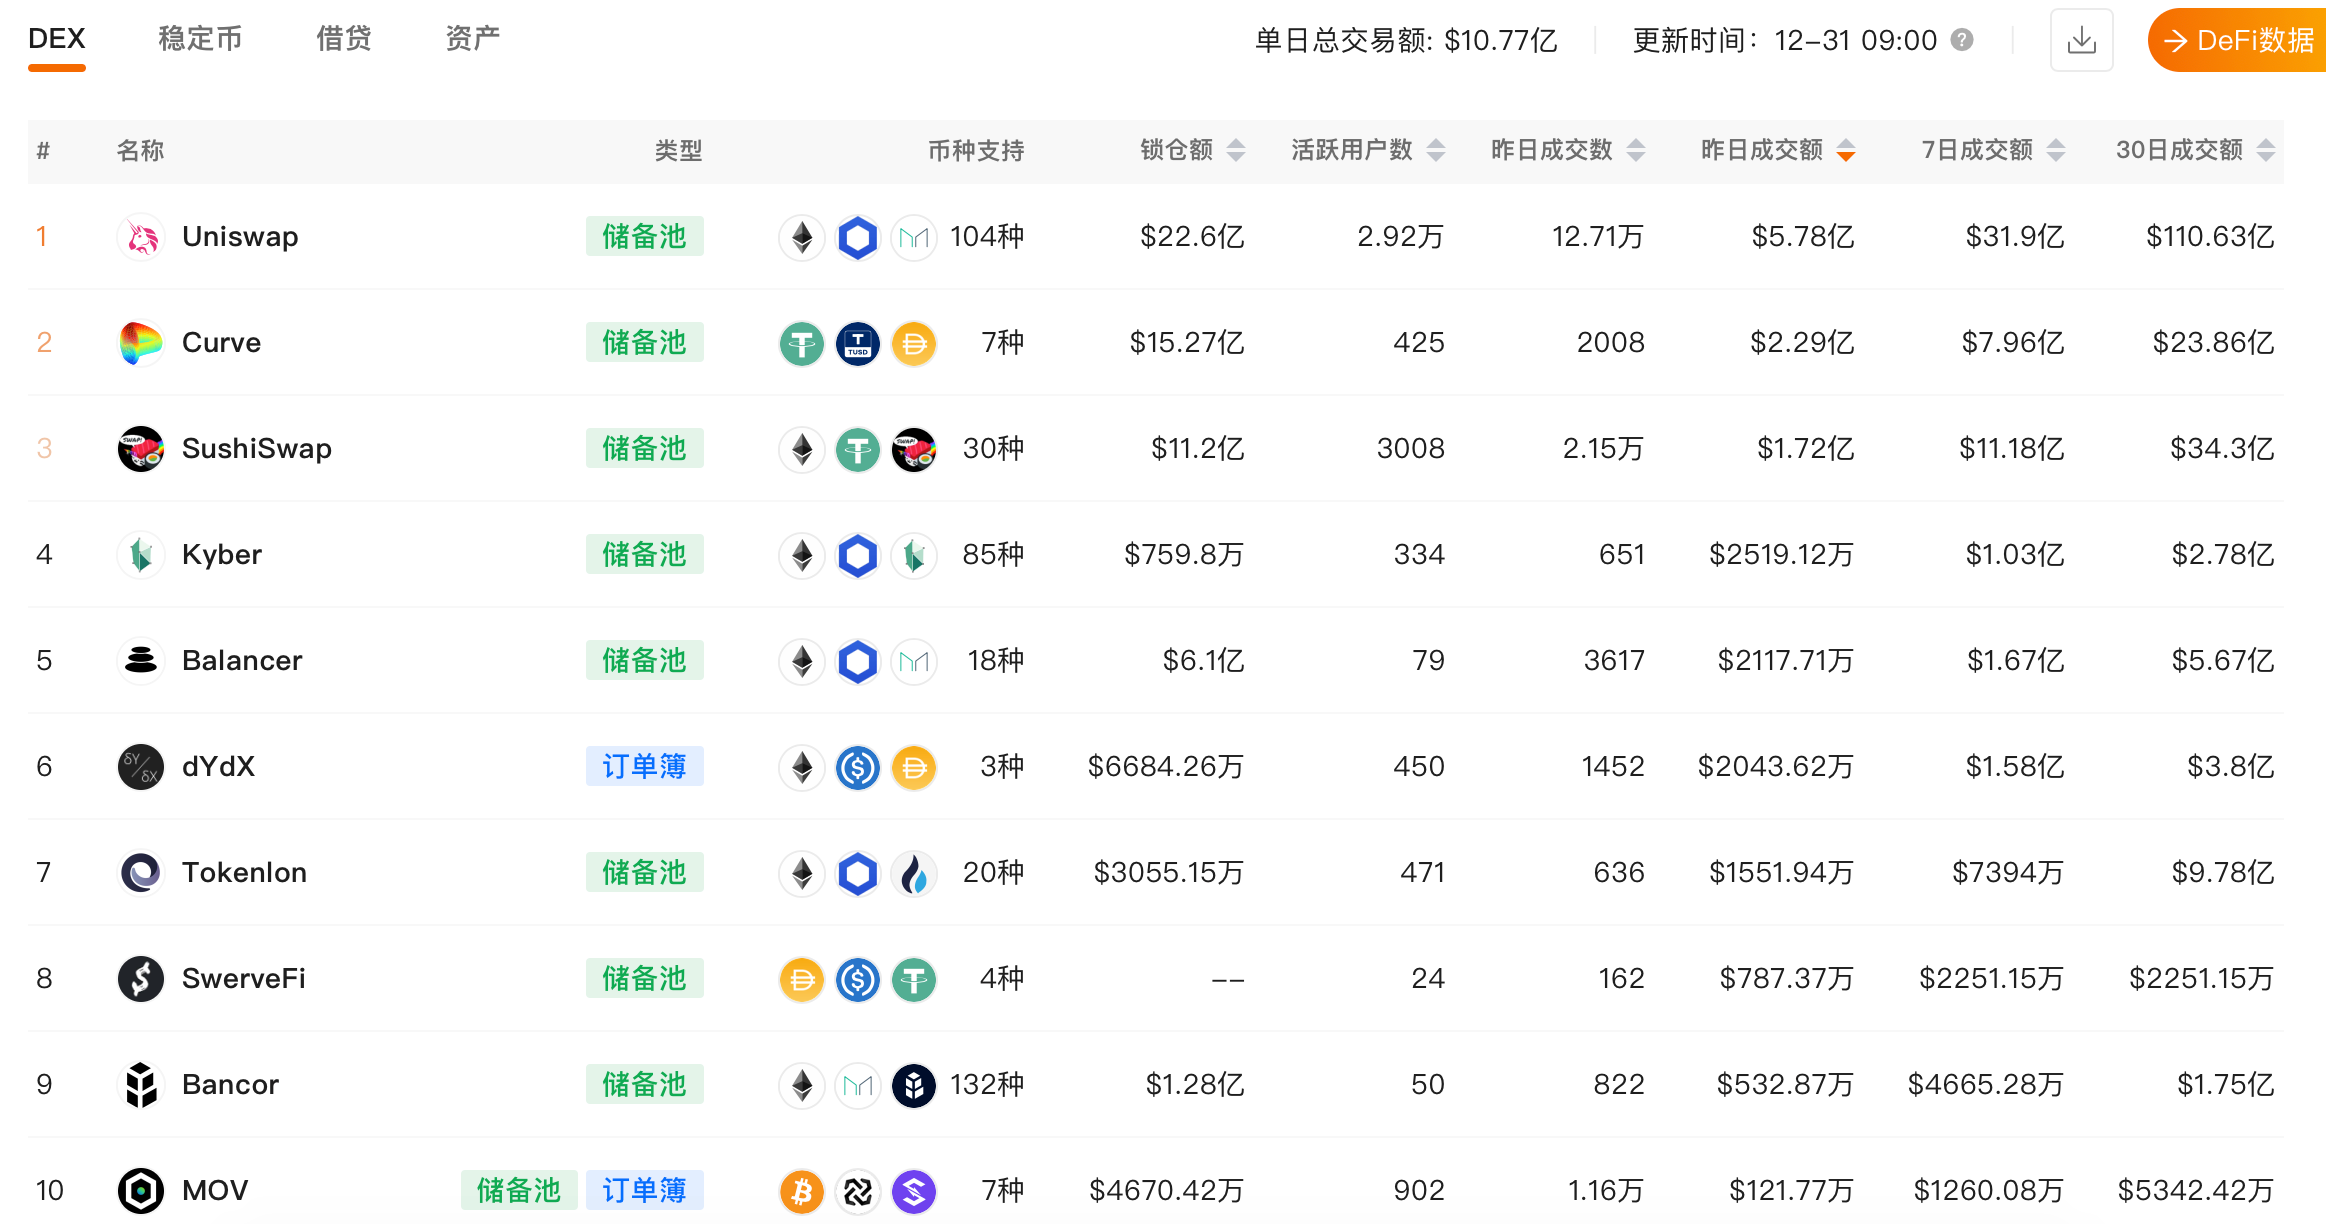Click the Sushi token icon in SushiSwap coins
This screenshot has width=2326, height=1224.
pos(914,450)
